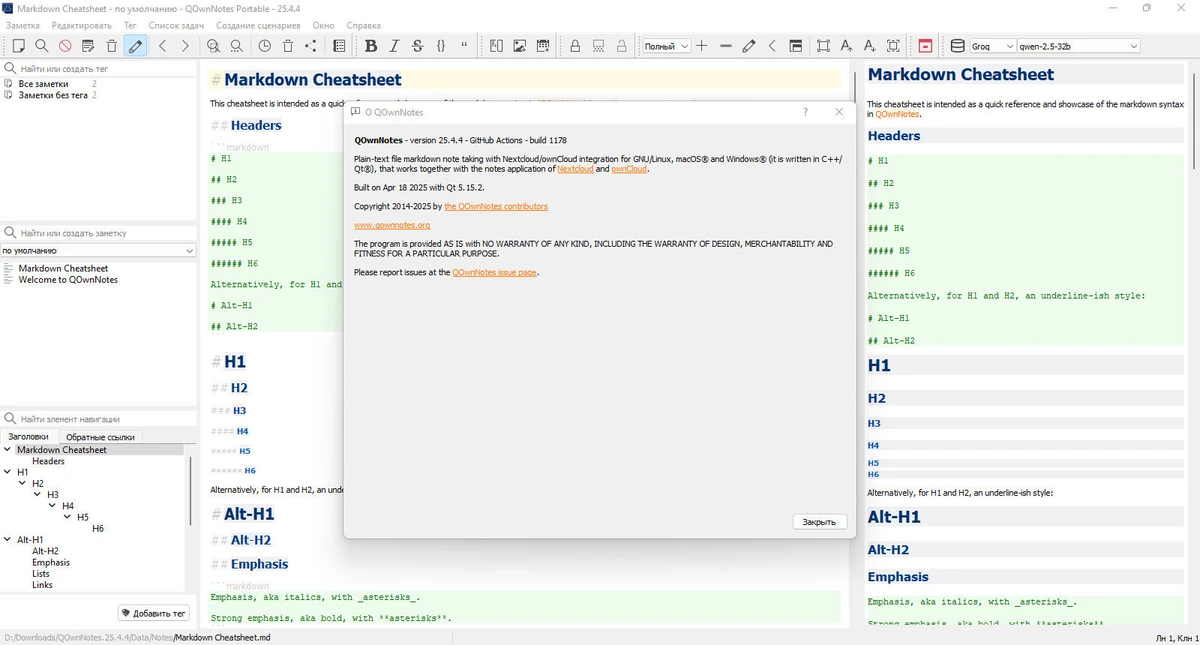Image resolution: width=1200 pixels, height=645 pixels.
Task: Click the red square toolbar icon
Action: point(926,46)
